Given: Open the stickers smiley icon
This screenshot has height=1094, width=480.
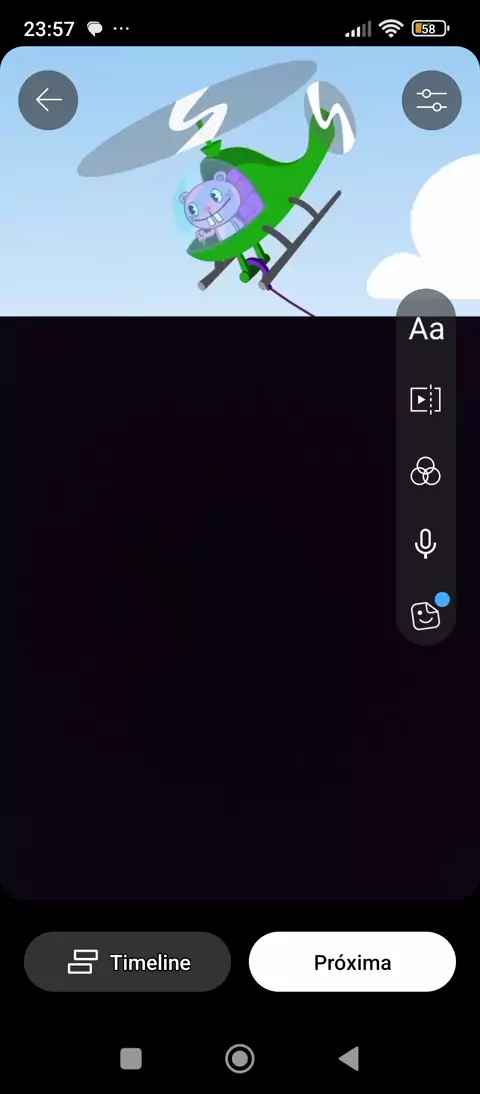Looking at the screenshot, I should (426, 615).
